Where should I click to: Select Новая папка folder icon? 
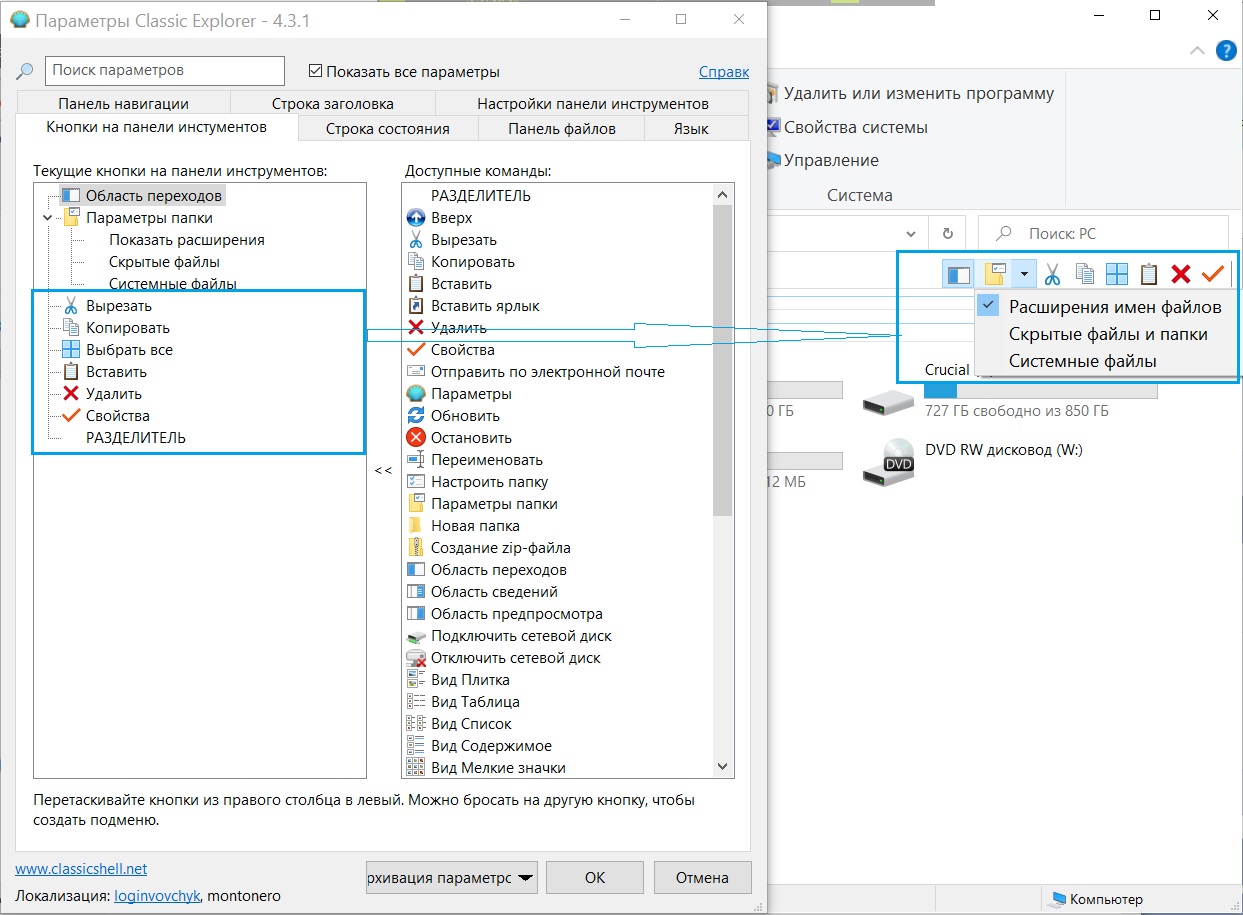[416, 526]
